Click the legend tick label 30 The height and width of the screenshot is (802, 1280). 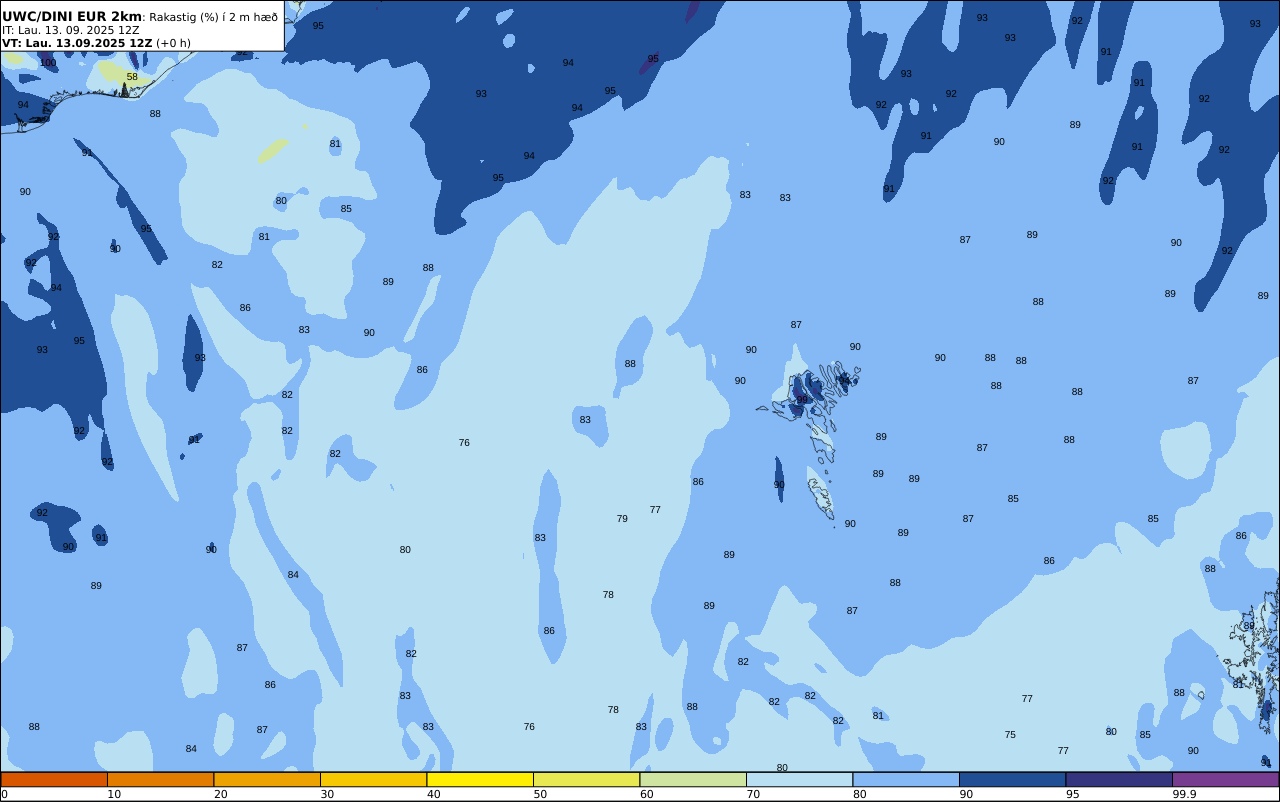coord(327,794)
